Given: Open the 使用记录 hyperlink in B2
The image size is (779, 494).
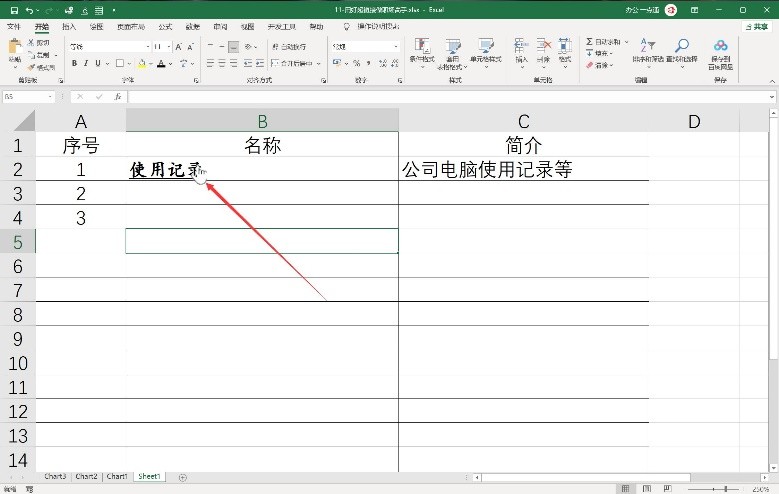Looking at the screenshot, I should [x=165, y=169].
